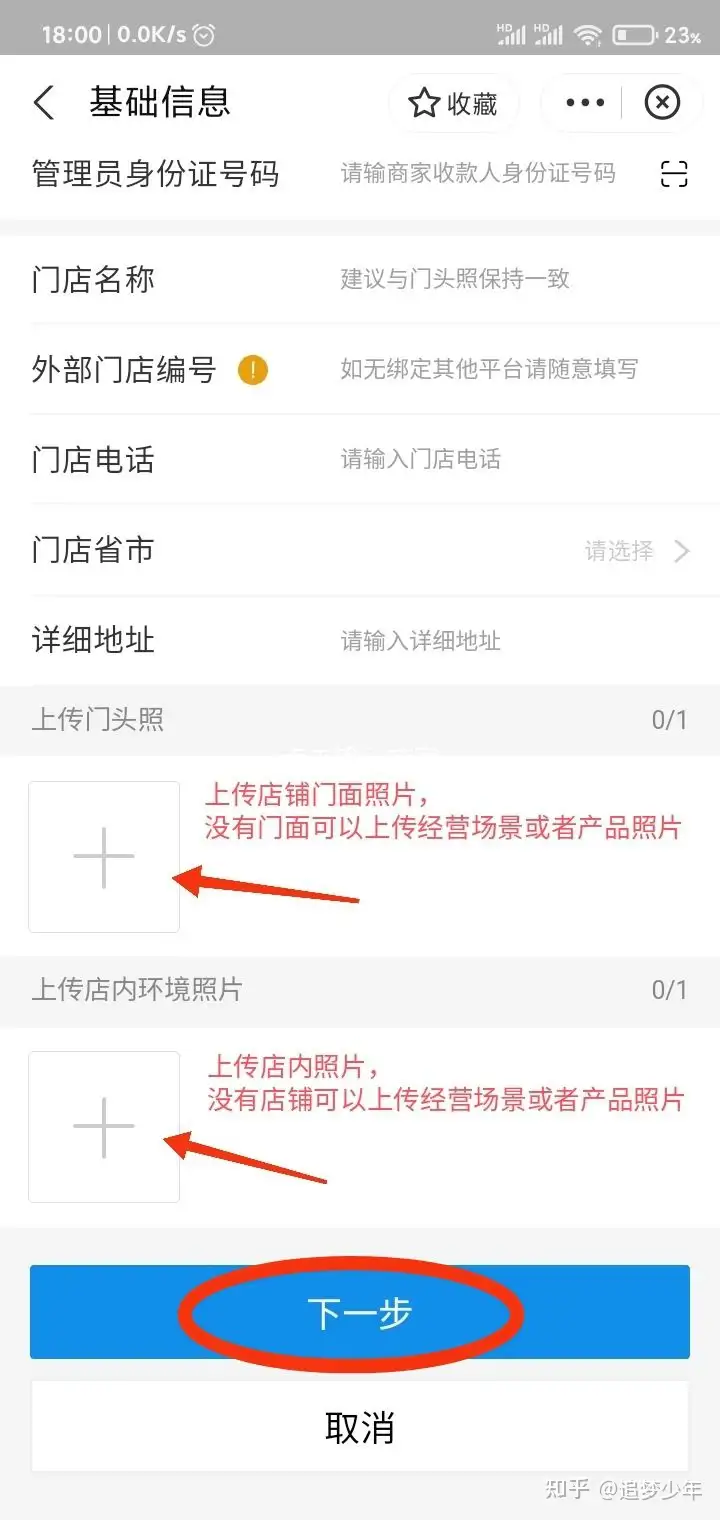Tap the chevron next to 请选择
The image size is (720, 1520).
pyautogui.click(x=682, y=550)
